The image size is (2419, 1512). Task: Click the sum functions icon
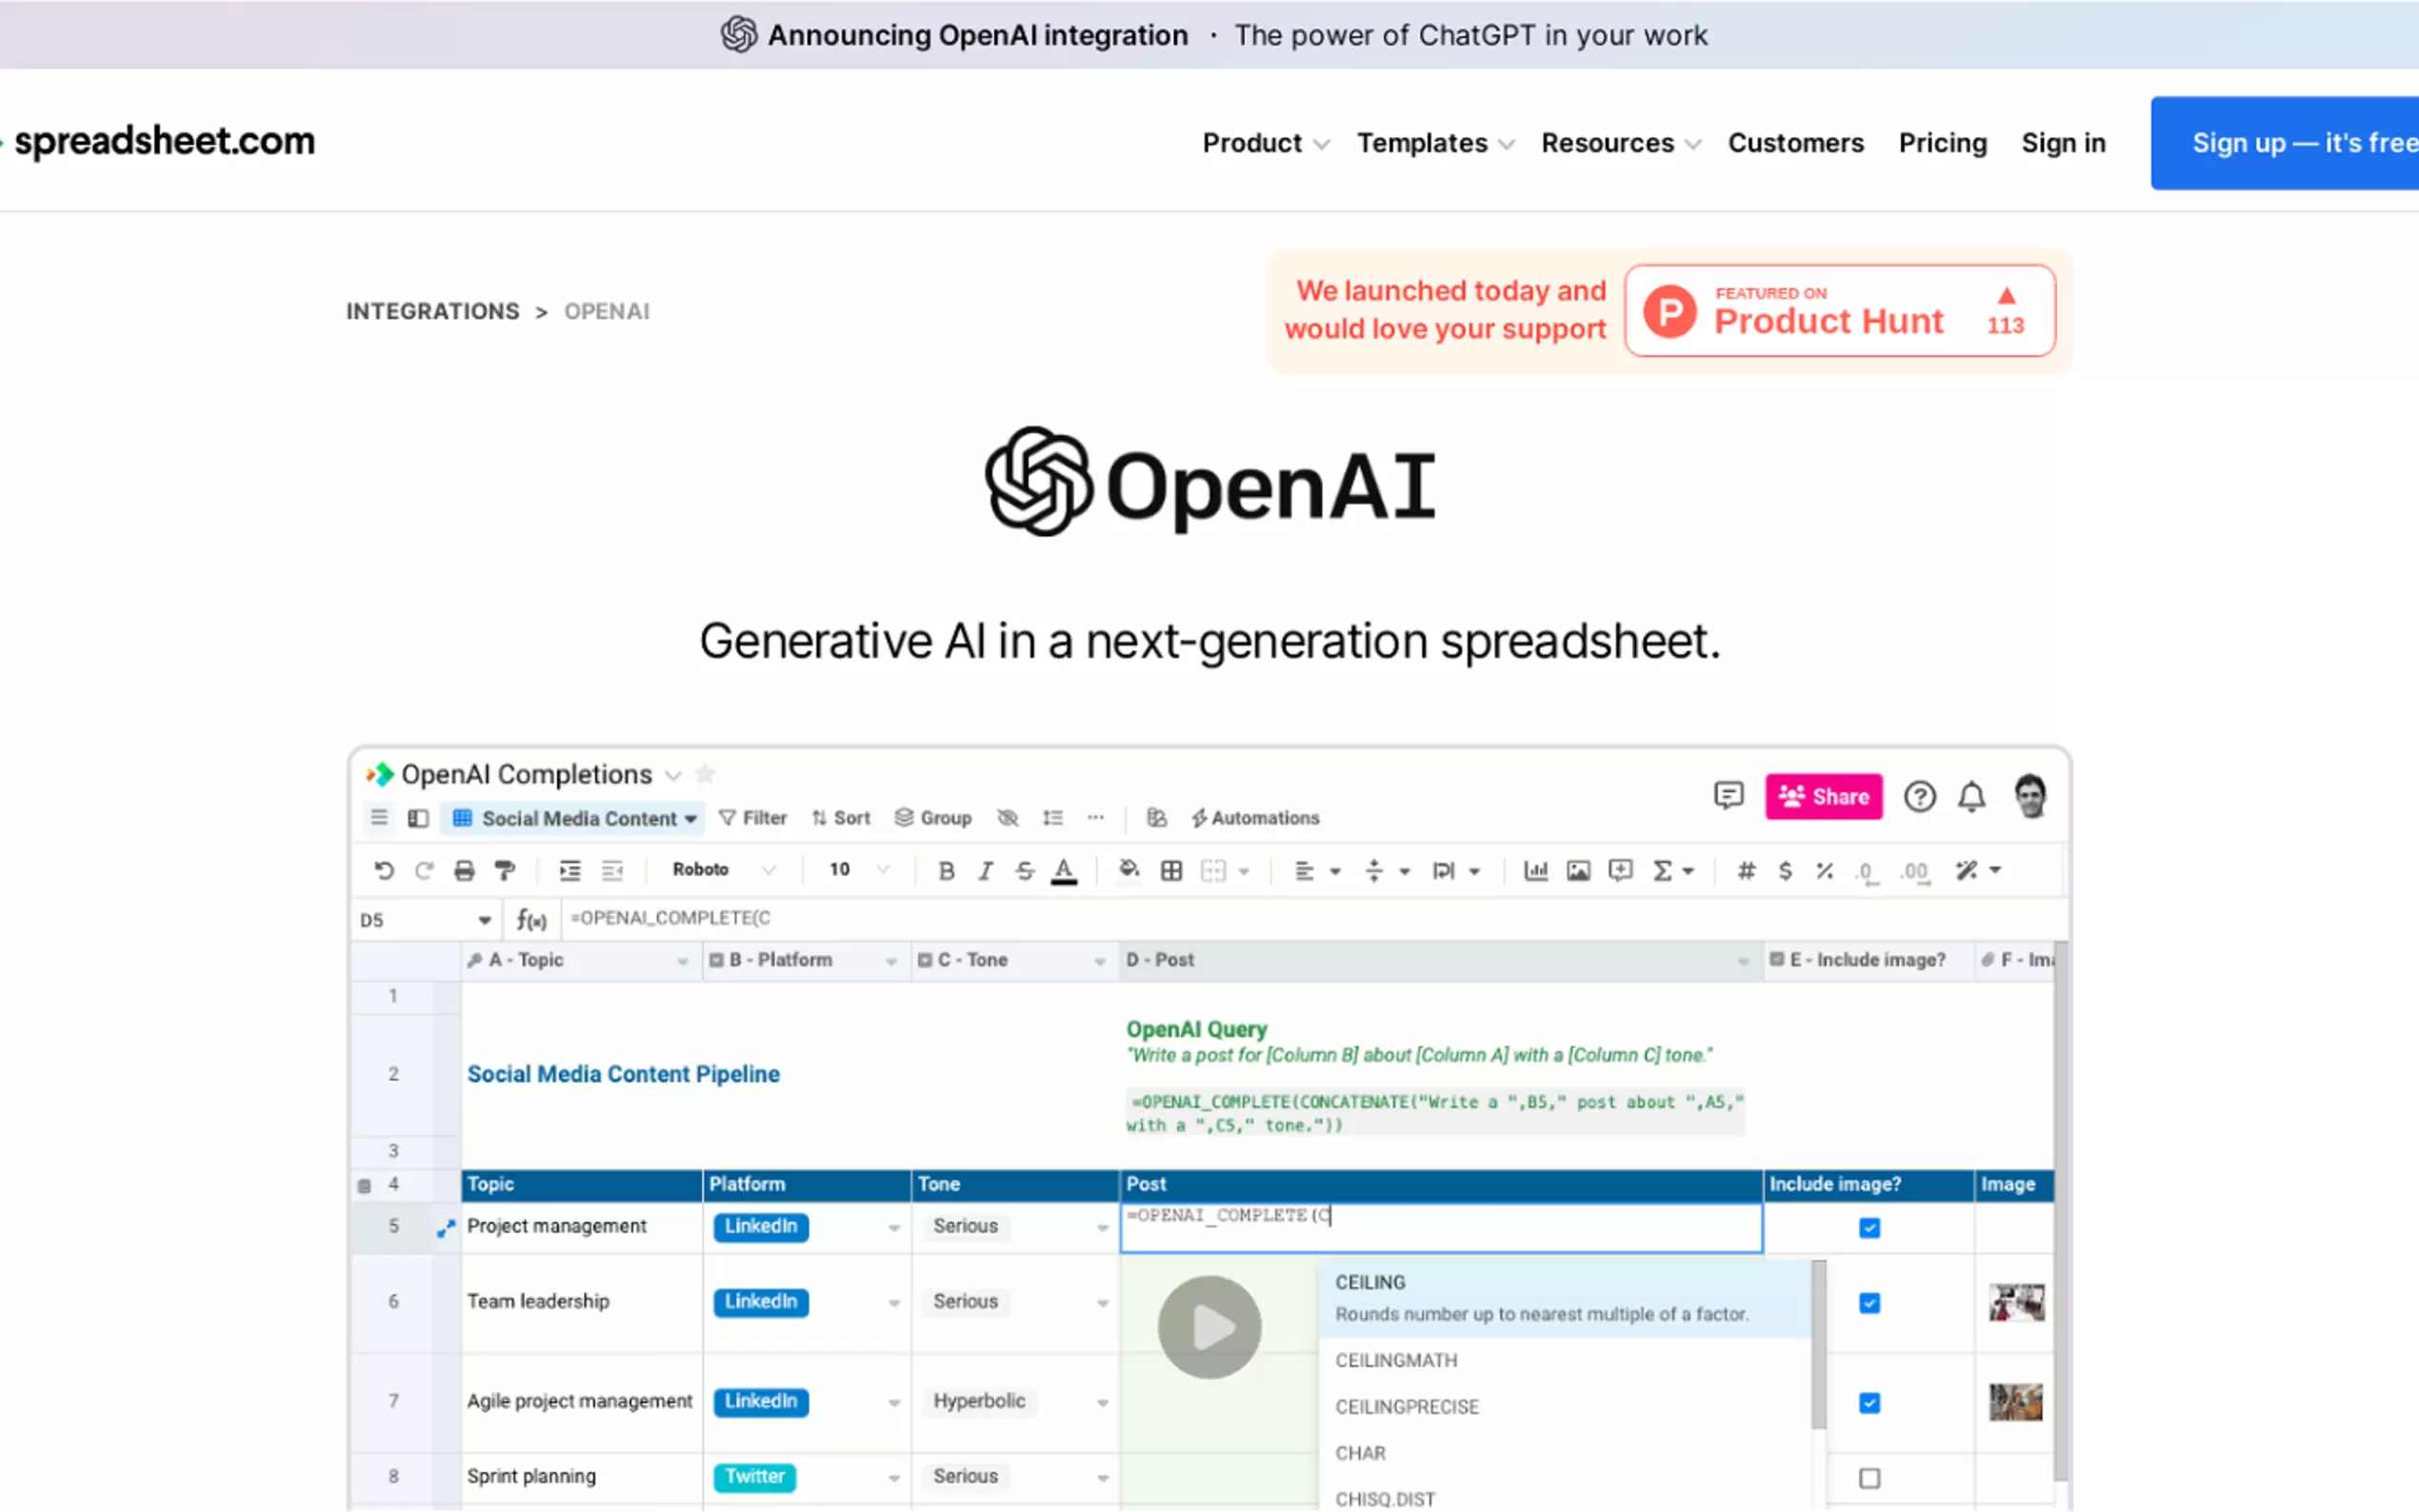1665,870
